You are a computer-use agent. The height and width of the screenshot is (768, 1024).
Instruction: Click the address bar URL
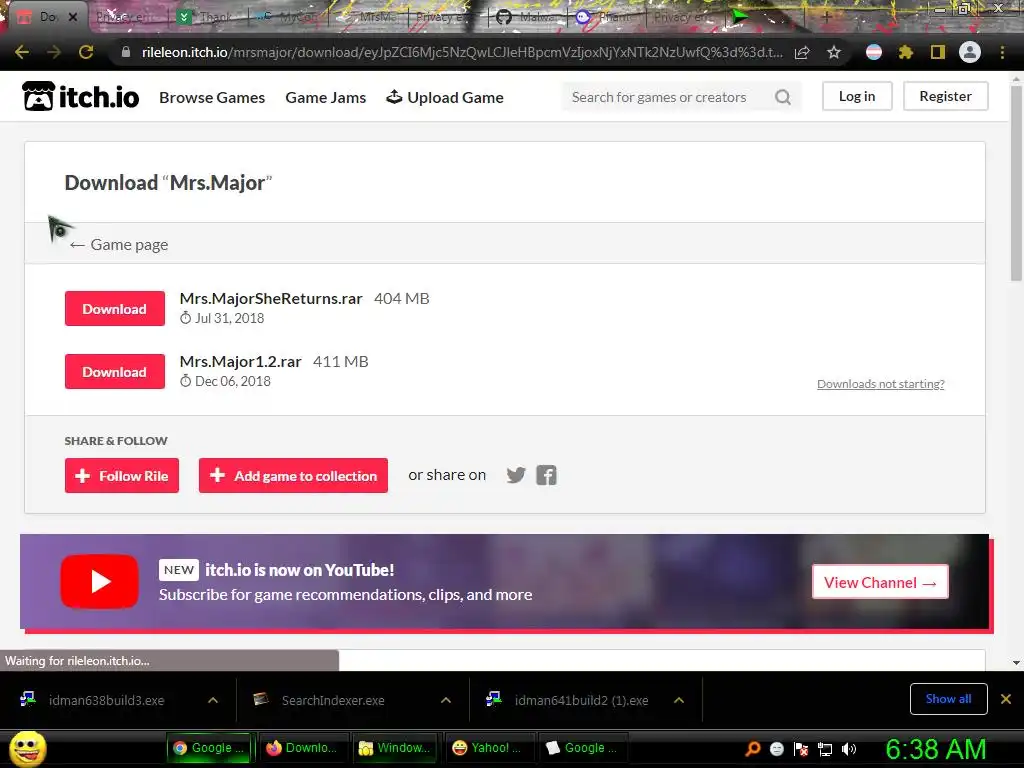coord(462,52)
